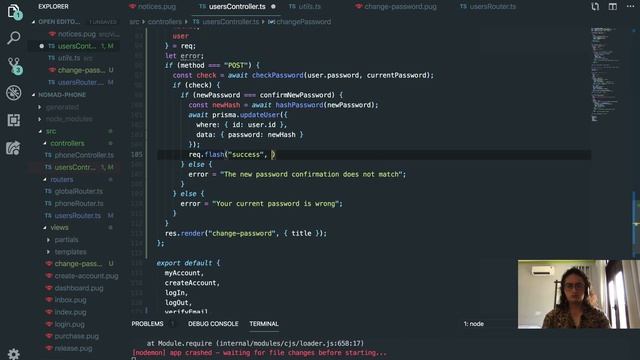Viewport: 640px width, 360px height.
Task: Click the src breadcrumb segment
Action: pyautogui.click(x=134, y=22)
